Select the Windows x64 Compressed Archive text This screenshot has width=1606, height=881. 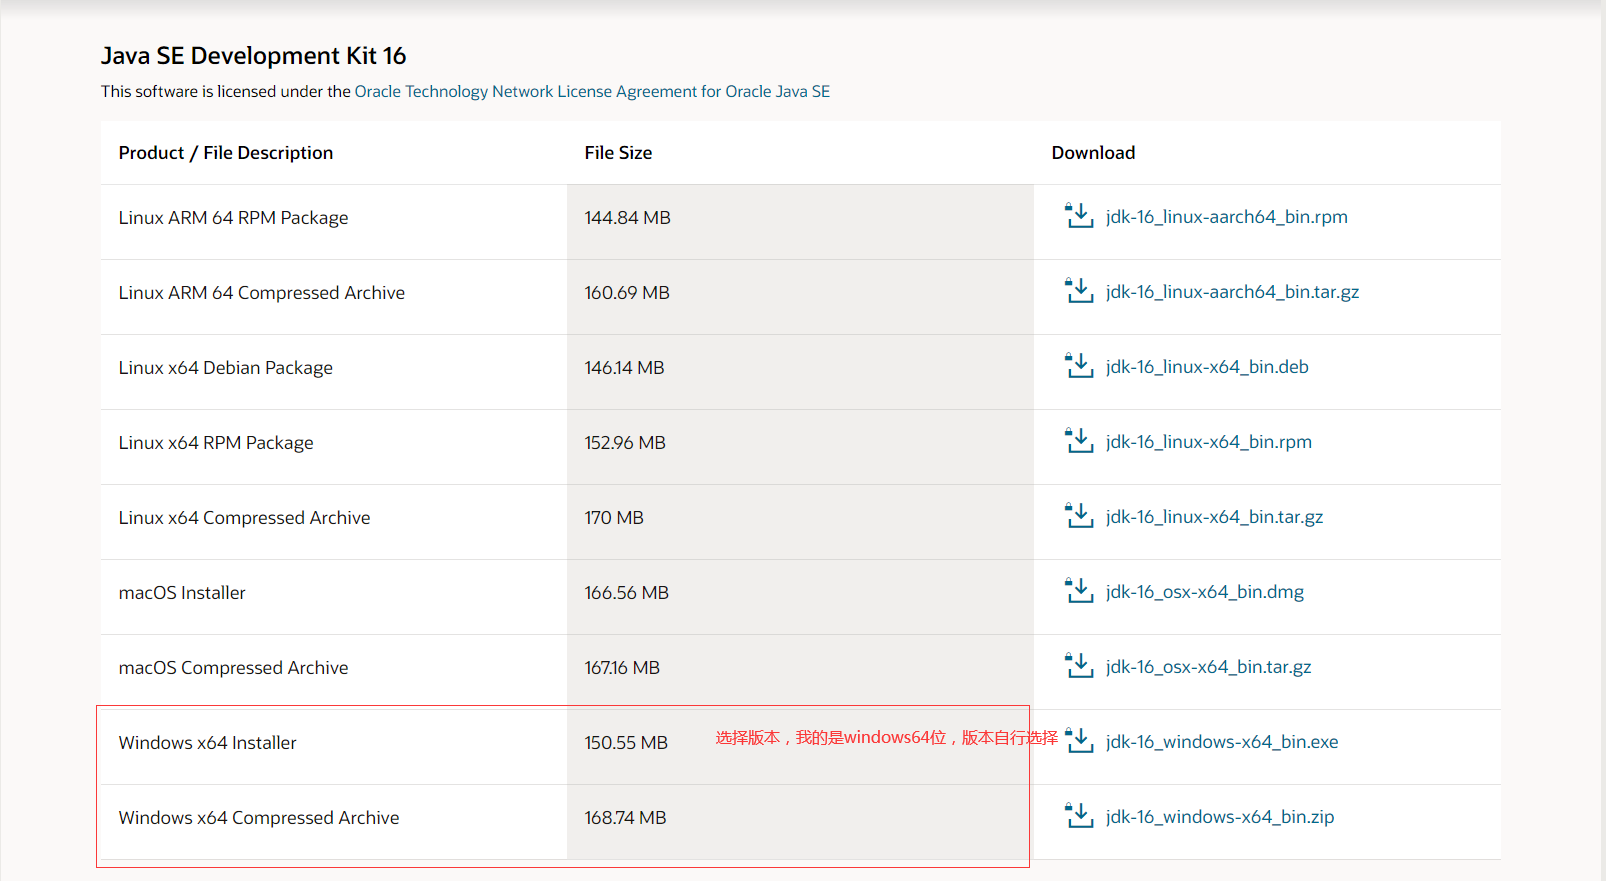259,818
